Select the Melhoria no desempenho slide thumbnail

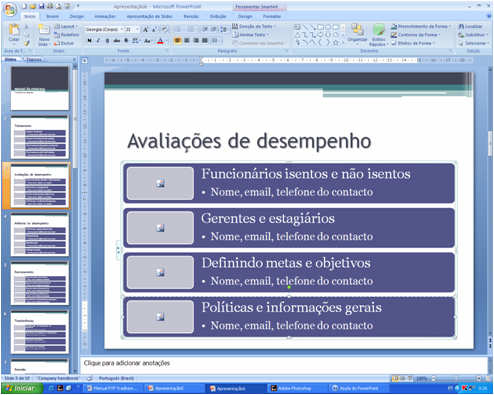[x=40, y=234]
